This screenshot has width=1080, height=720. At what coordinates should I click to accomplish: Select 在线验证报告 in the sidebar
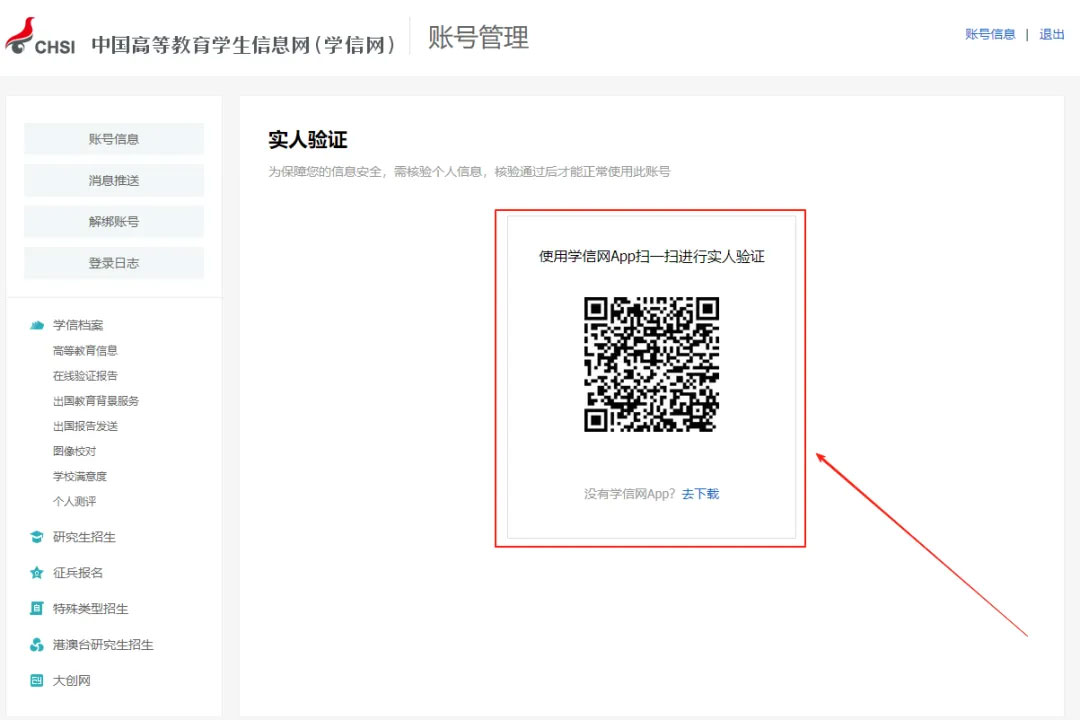pyautogui.click(x=85, y=376)
